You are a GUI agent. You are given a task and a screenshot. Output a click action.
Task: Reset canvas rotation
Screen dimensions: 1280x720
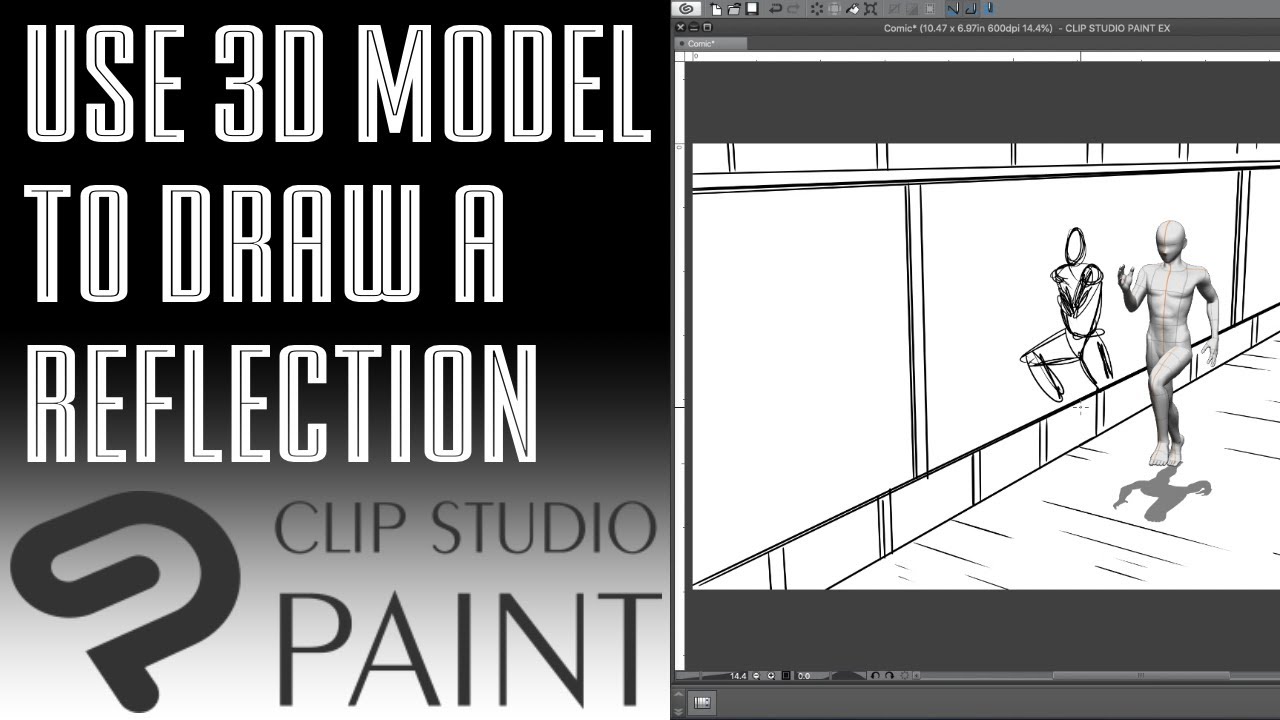pyautogui.click(x=905, y=676)
